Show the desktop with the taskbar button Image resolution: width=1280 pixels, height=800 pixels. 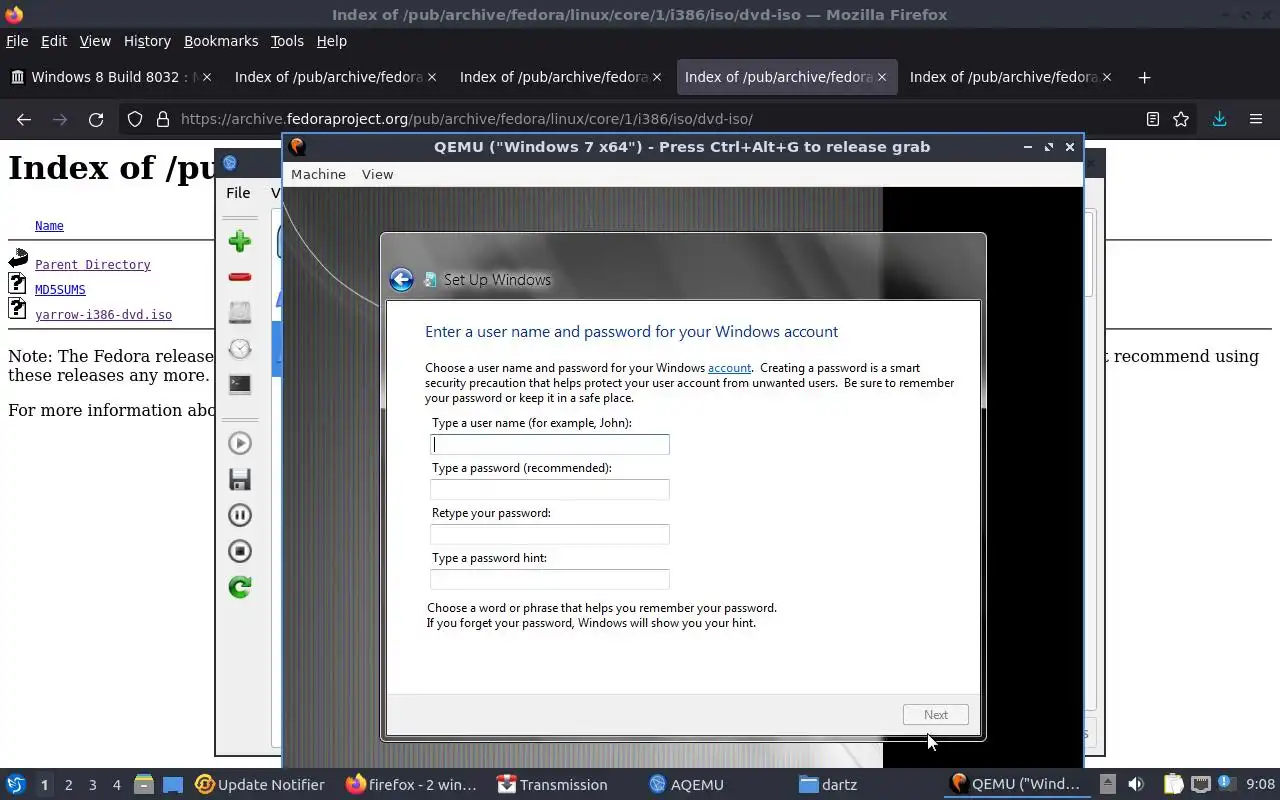(173, 784)
